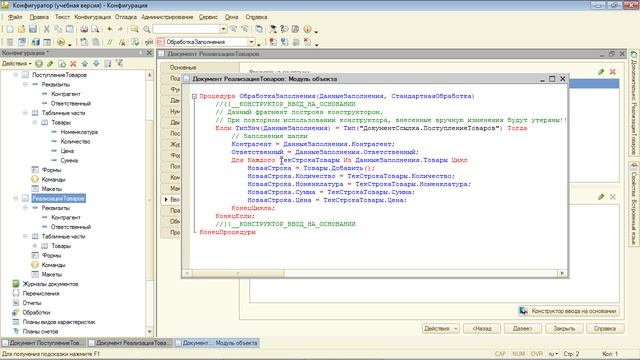This screenshot has width=640, height=360.
Task: Open the toolbar search field dropdown arrow
Action: tap(223, 29)
